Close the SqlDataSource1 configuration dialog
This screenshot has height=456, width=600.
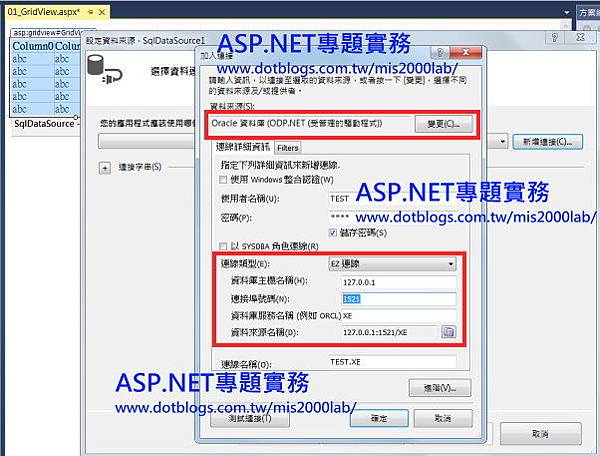(x=580, y=37)
